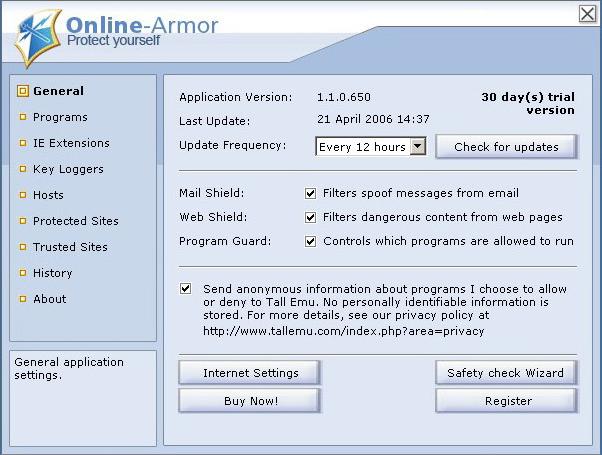Toggle the Web Shield checkbox
Screen dimensions: 602x455
click(x=310, y=217)
